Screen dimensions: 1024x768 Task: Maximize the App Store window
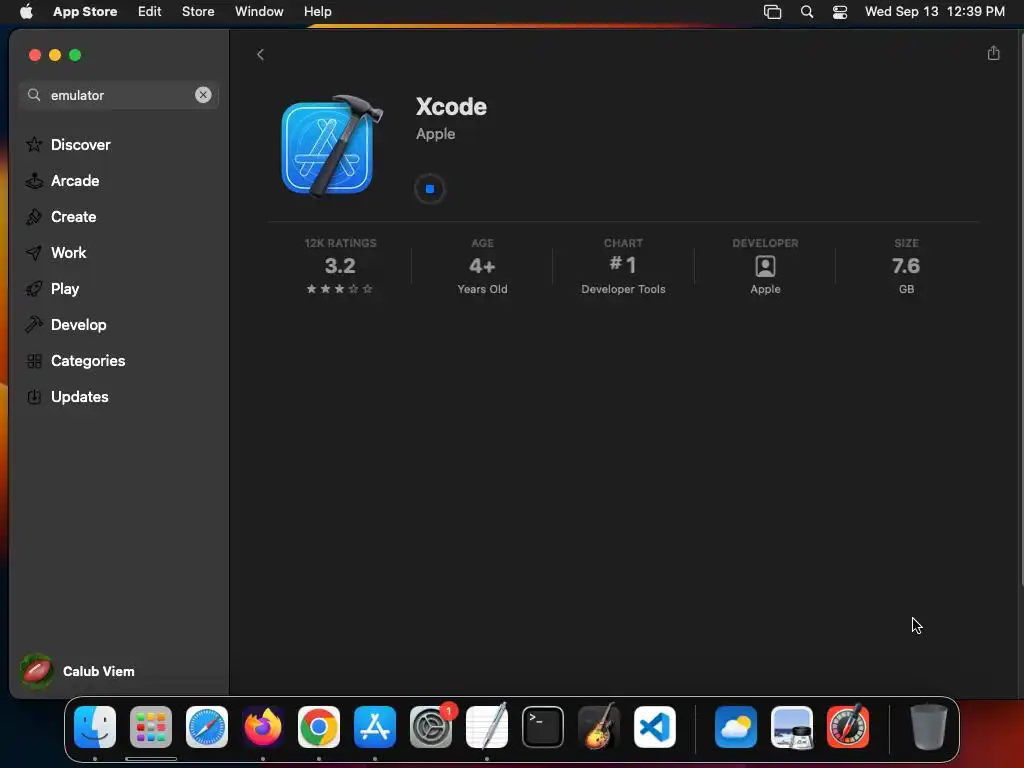[75, 55]
